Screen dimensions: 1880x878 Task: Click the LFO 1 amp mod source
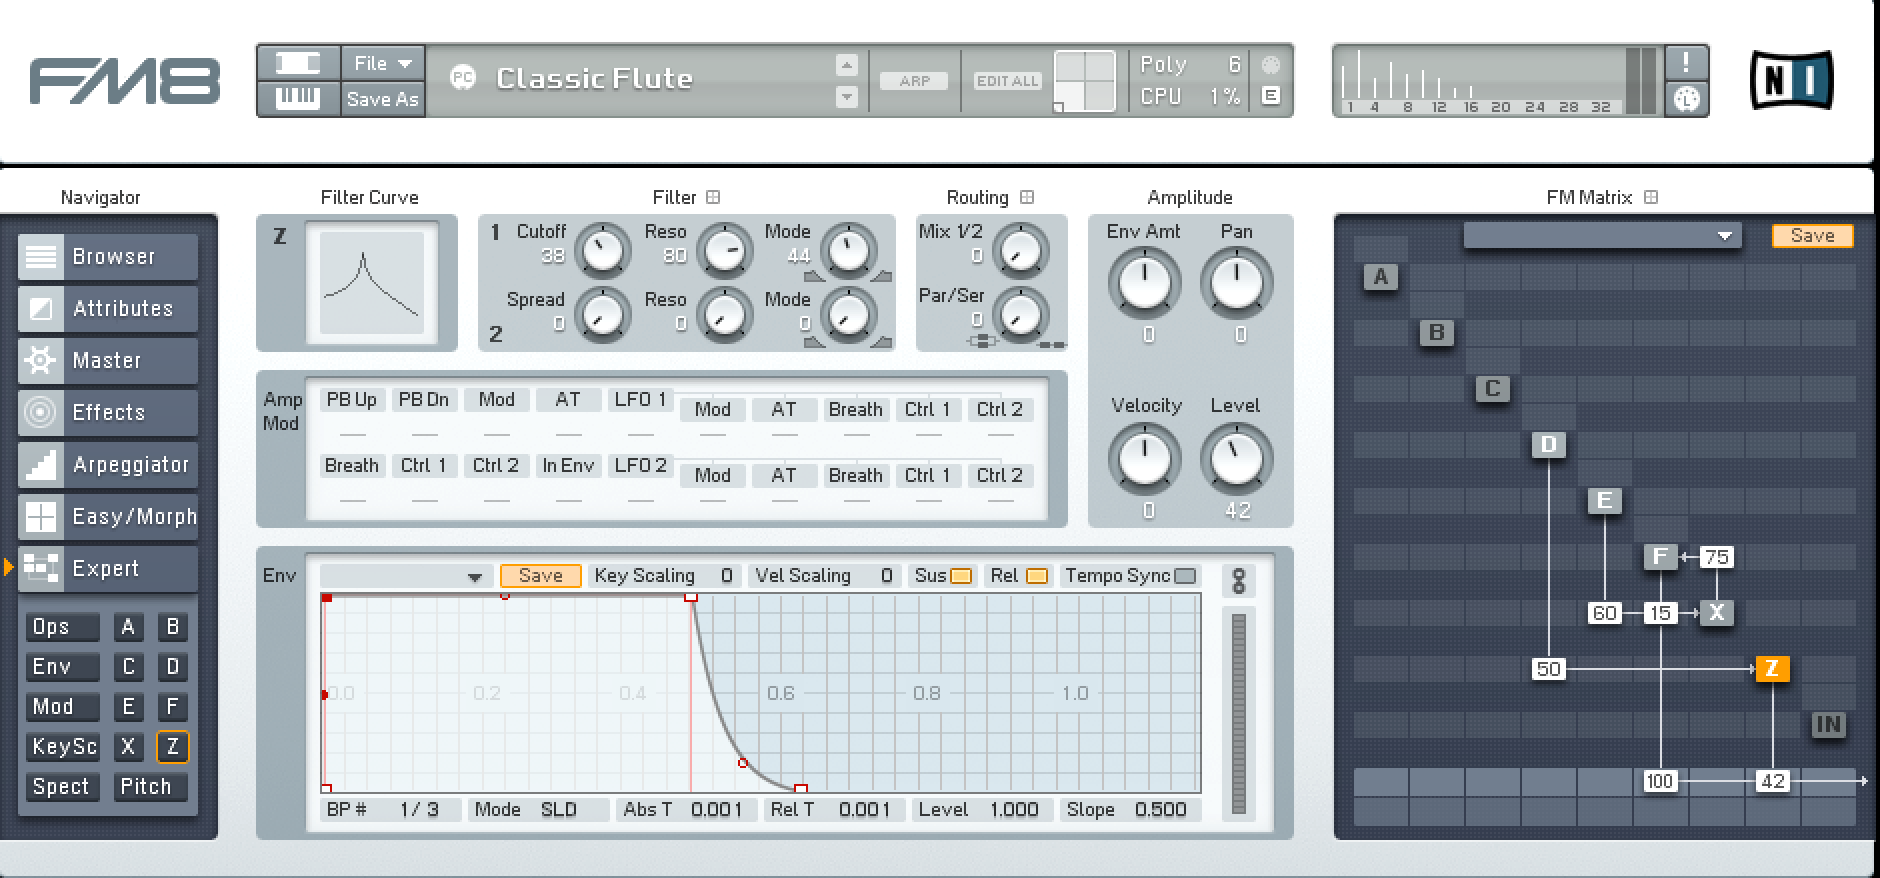tap(640, 400)
